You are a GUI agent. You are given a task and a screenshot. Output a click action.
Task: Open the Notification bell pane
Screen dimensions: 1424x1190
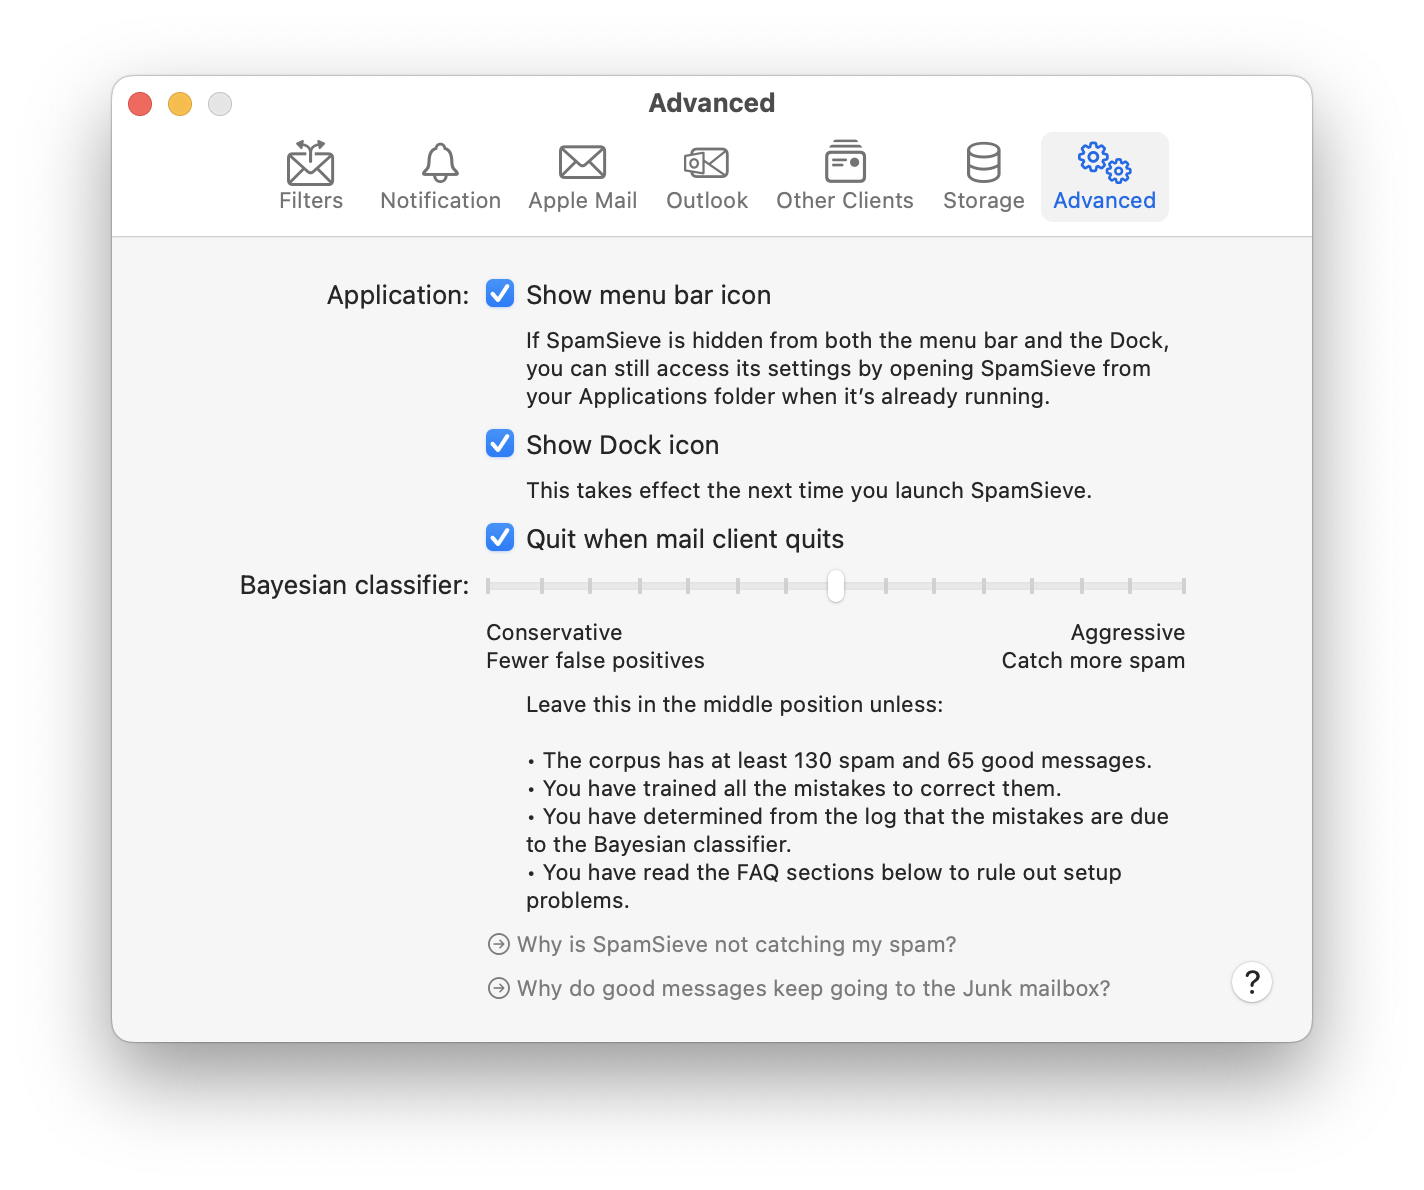[440, 177]
